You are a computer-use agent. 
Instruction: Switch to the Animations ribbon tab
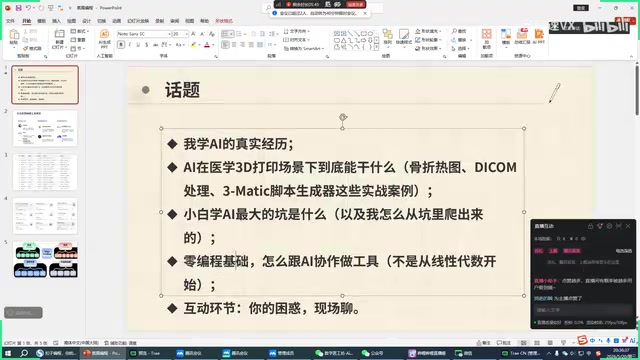(117, 21)
